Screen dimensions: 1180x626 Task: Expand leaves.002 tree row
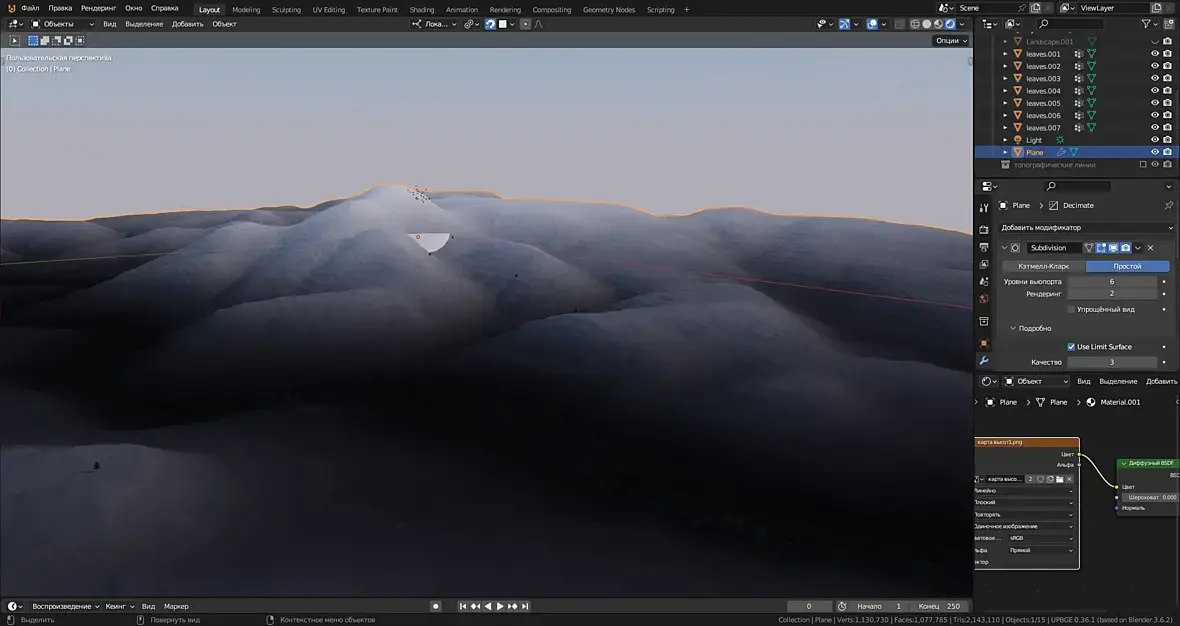click(1005, 66)
